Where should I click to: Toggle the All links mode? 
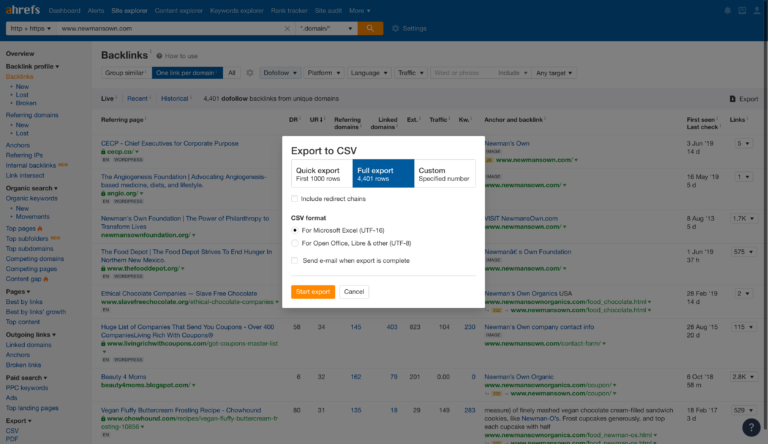tap(232, 73)
